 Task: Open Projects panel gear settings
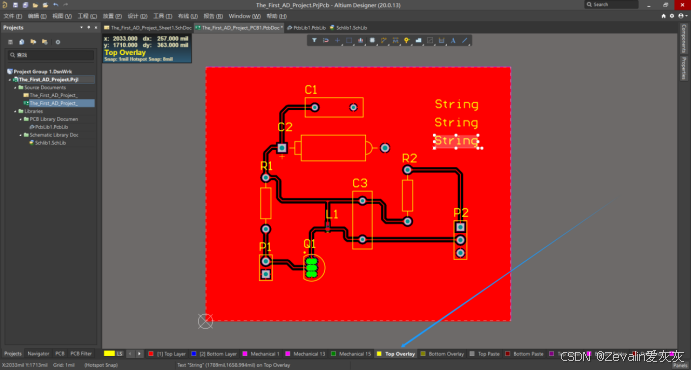point(58,42)
